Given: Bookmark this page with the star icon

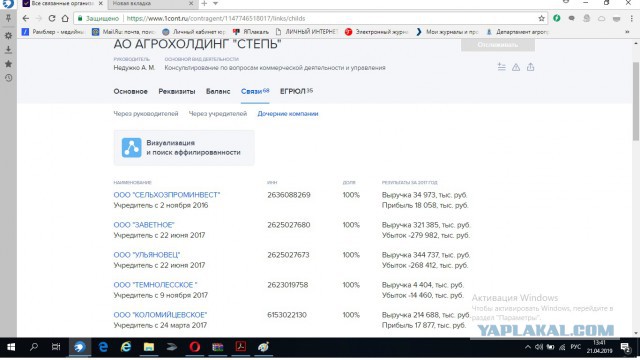Looking at the screenshot, I should (x=541, y=18).
